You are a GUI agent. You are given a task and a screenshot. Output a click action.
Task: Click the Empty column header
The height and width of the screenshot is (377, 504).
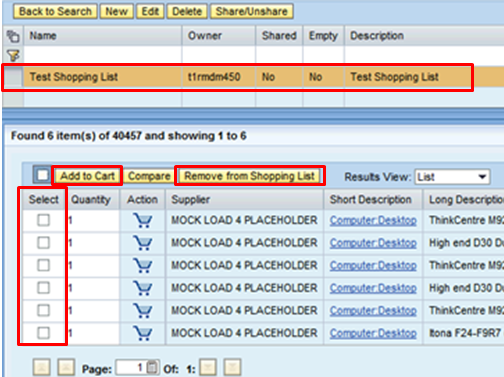tap(323, 36)
